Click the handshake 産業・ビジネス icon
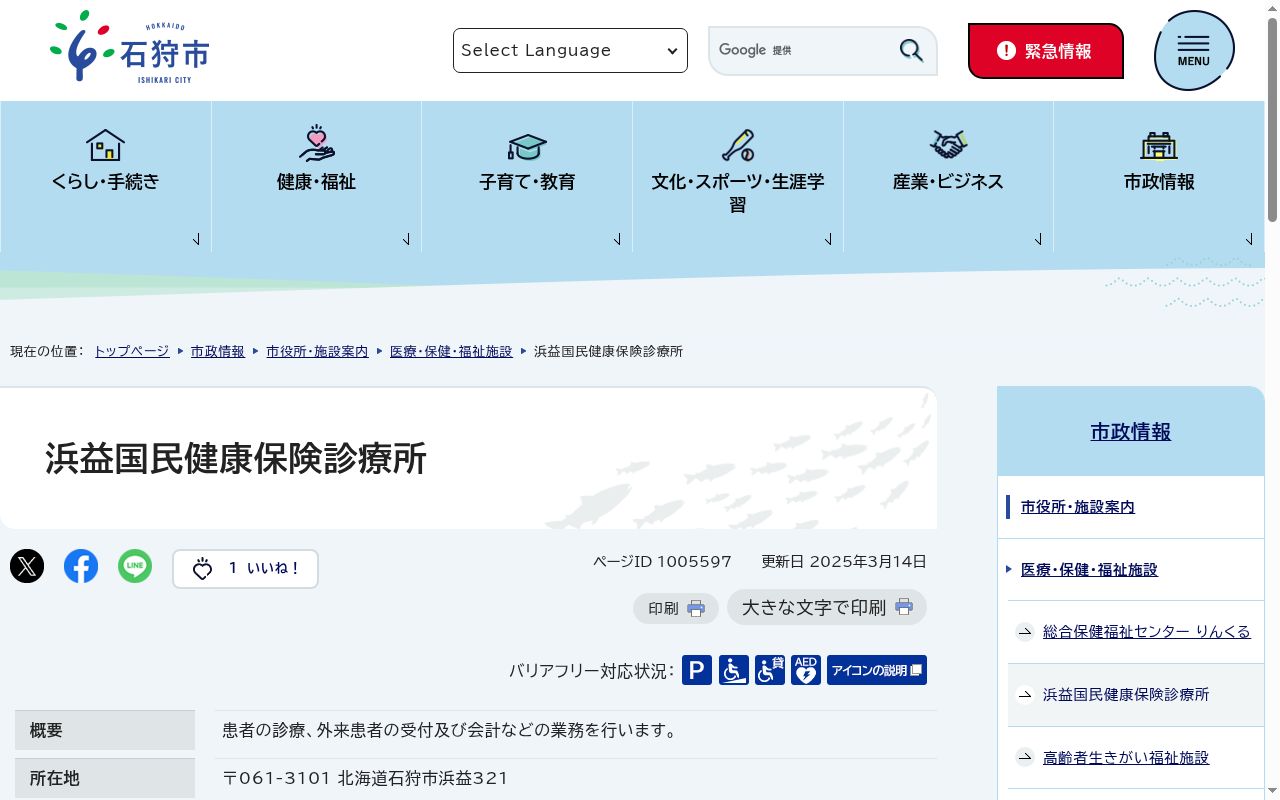Viewport: 1280px width, 800px height. [948, 145]
